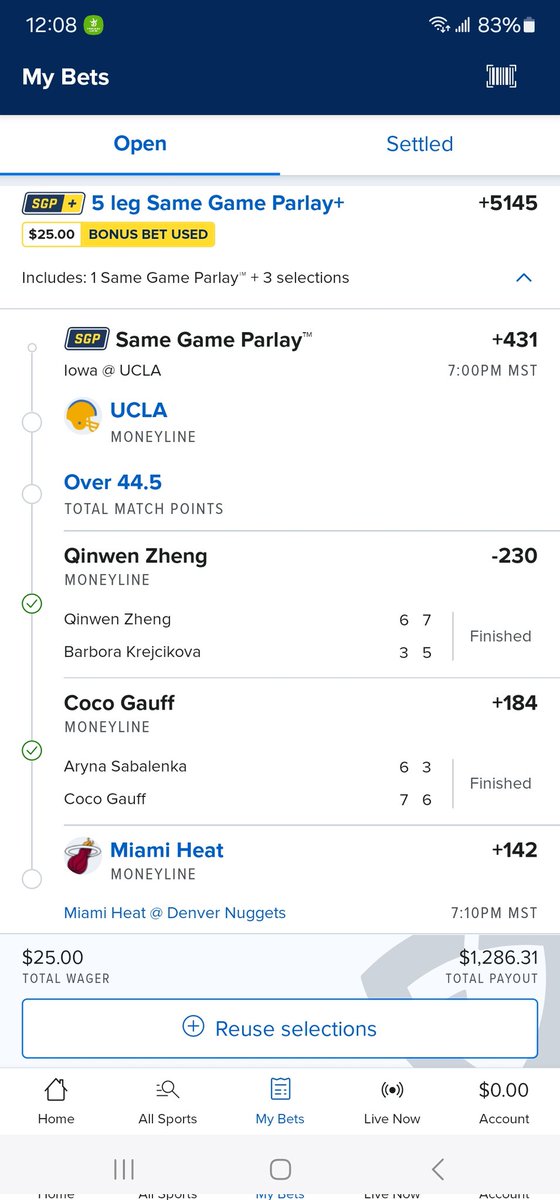Tap the SGP Same Game Parlay logo badge
Viewport: 560px width, 1200px height.
[86, 340]
